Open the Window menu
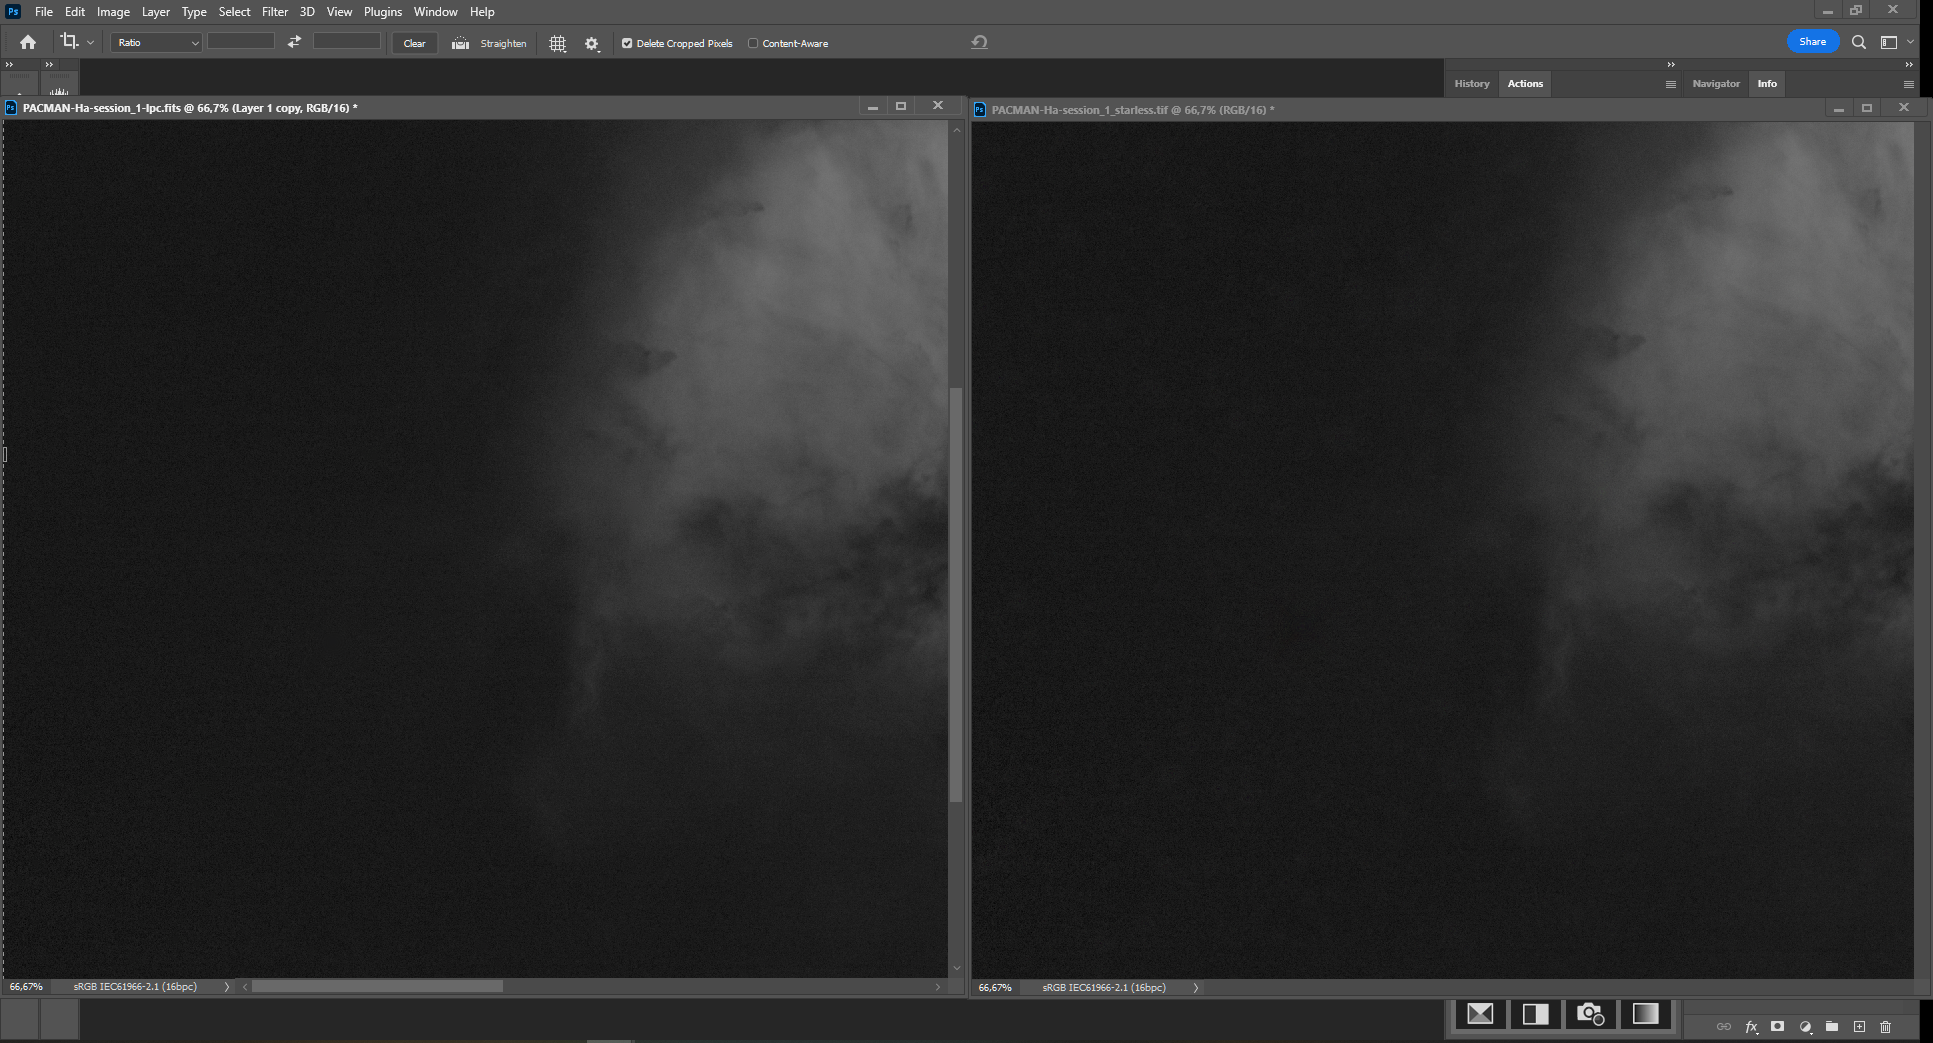The height and width of the screenshot is (1043, 1933). pyautogui.click(x=435, y=12)
